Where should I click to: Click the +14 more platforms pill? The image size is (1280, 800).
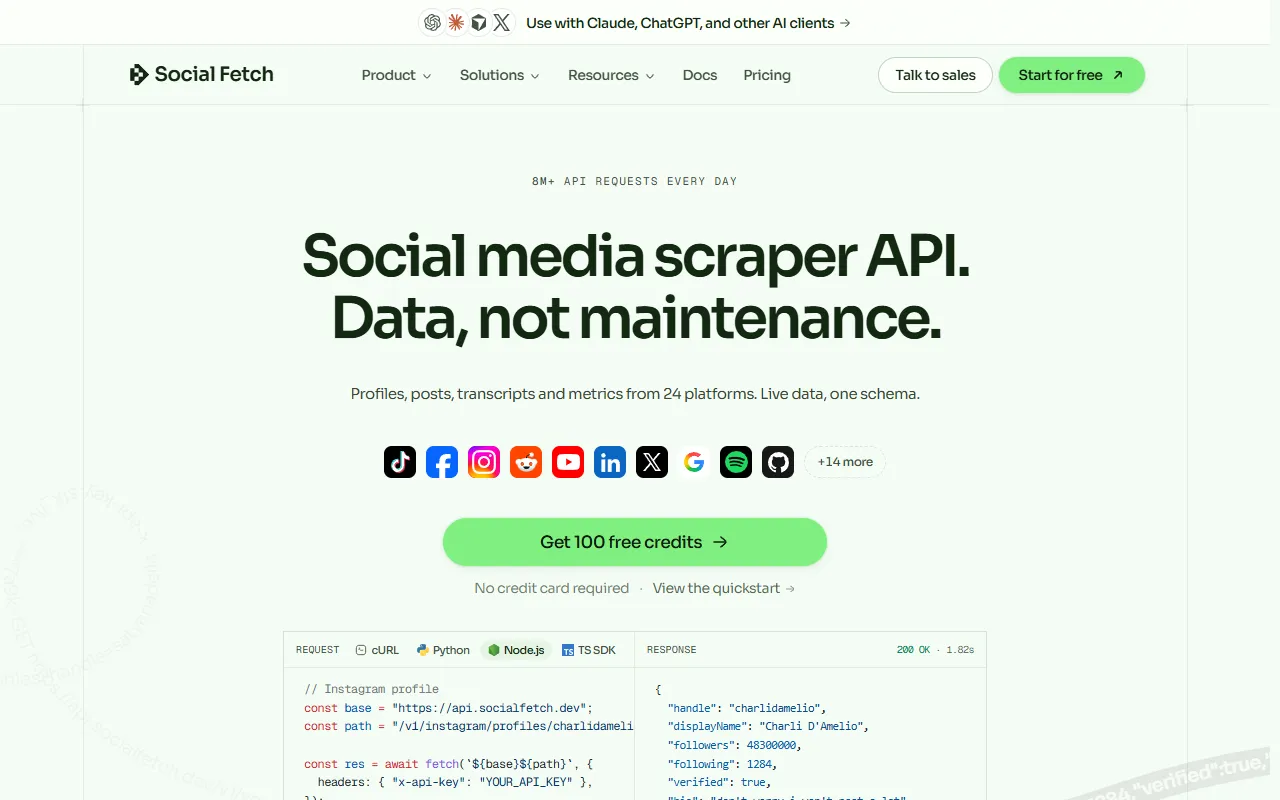[x=845, y=462]
